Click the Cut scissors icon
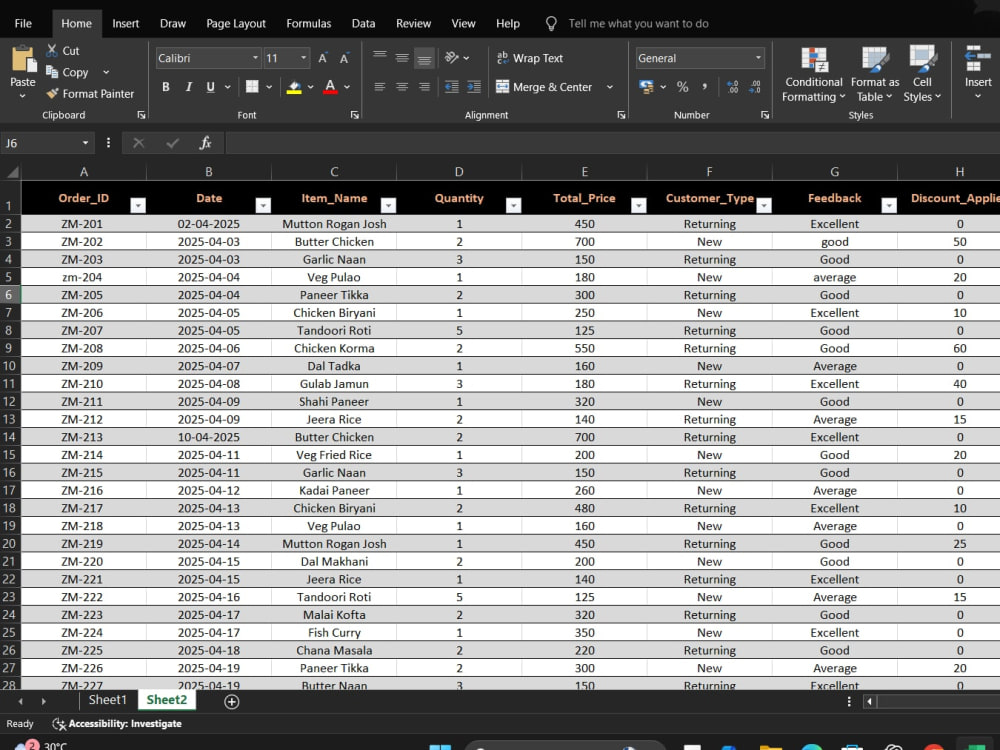 point(52,50)
